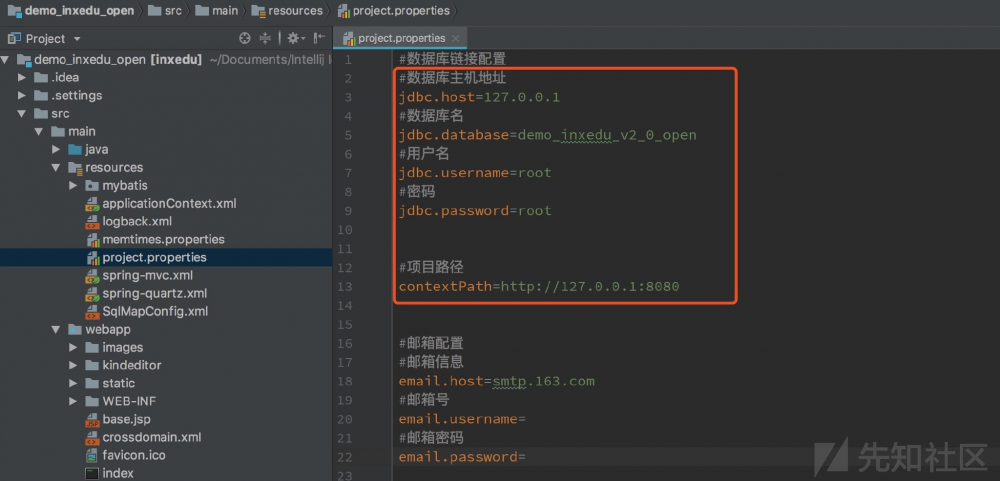Select project.properties file icon in tree
Screen dimensions: 1000x481
pyautogui.click(x=92, y=258)
